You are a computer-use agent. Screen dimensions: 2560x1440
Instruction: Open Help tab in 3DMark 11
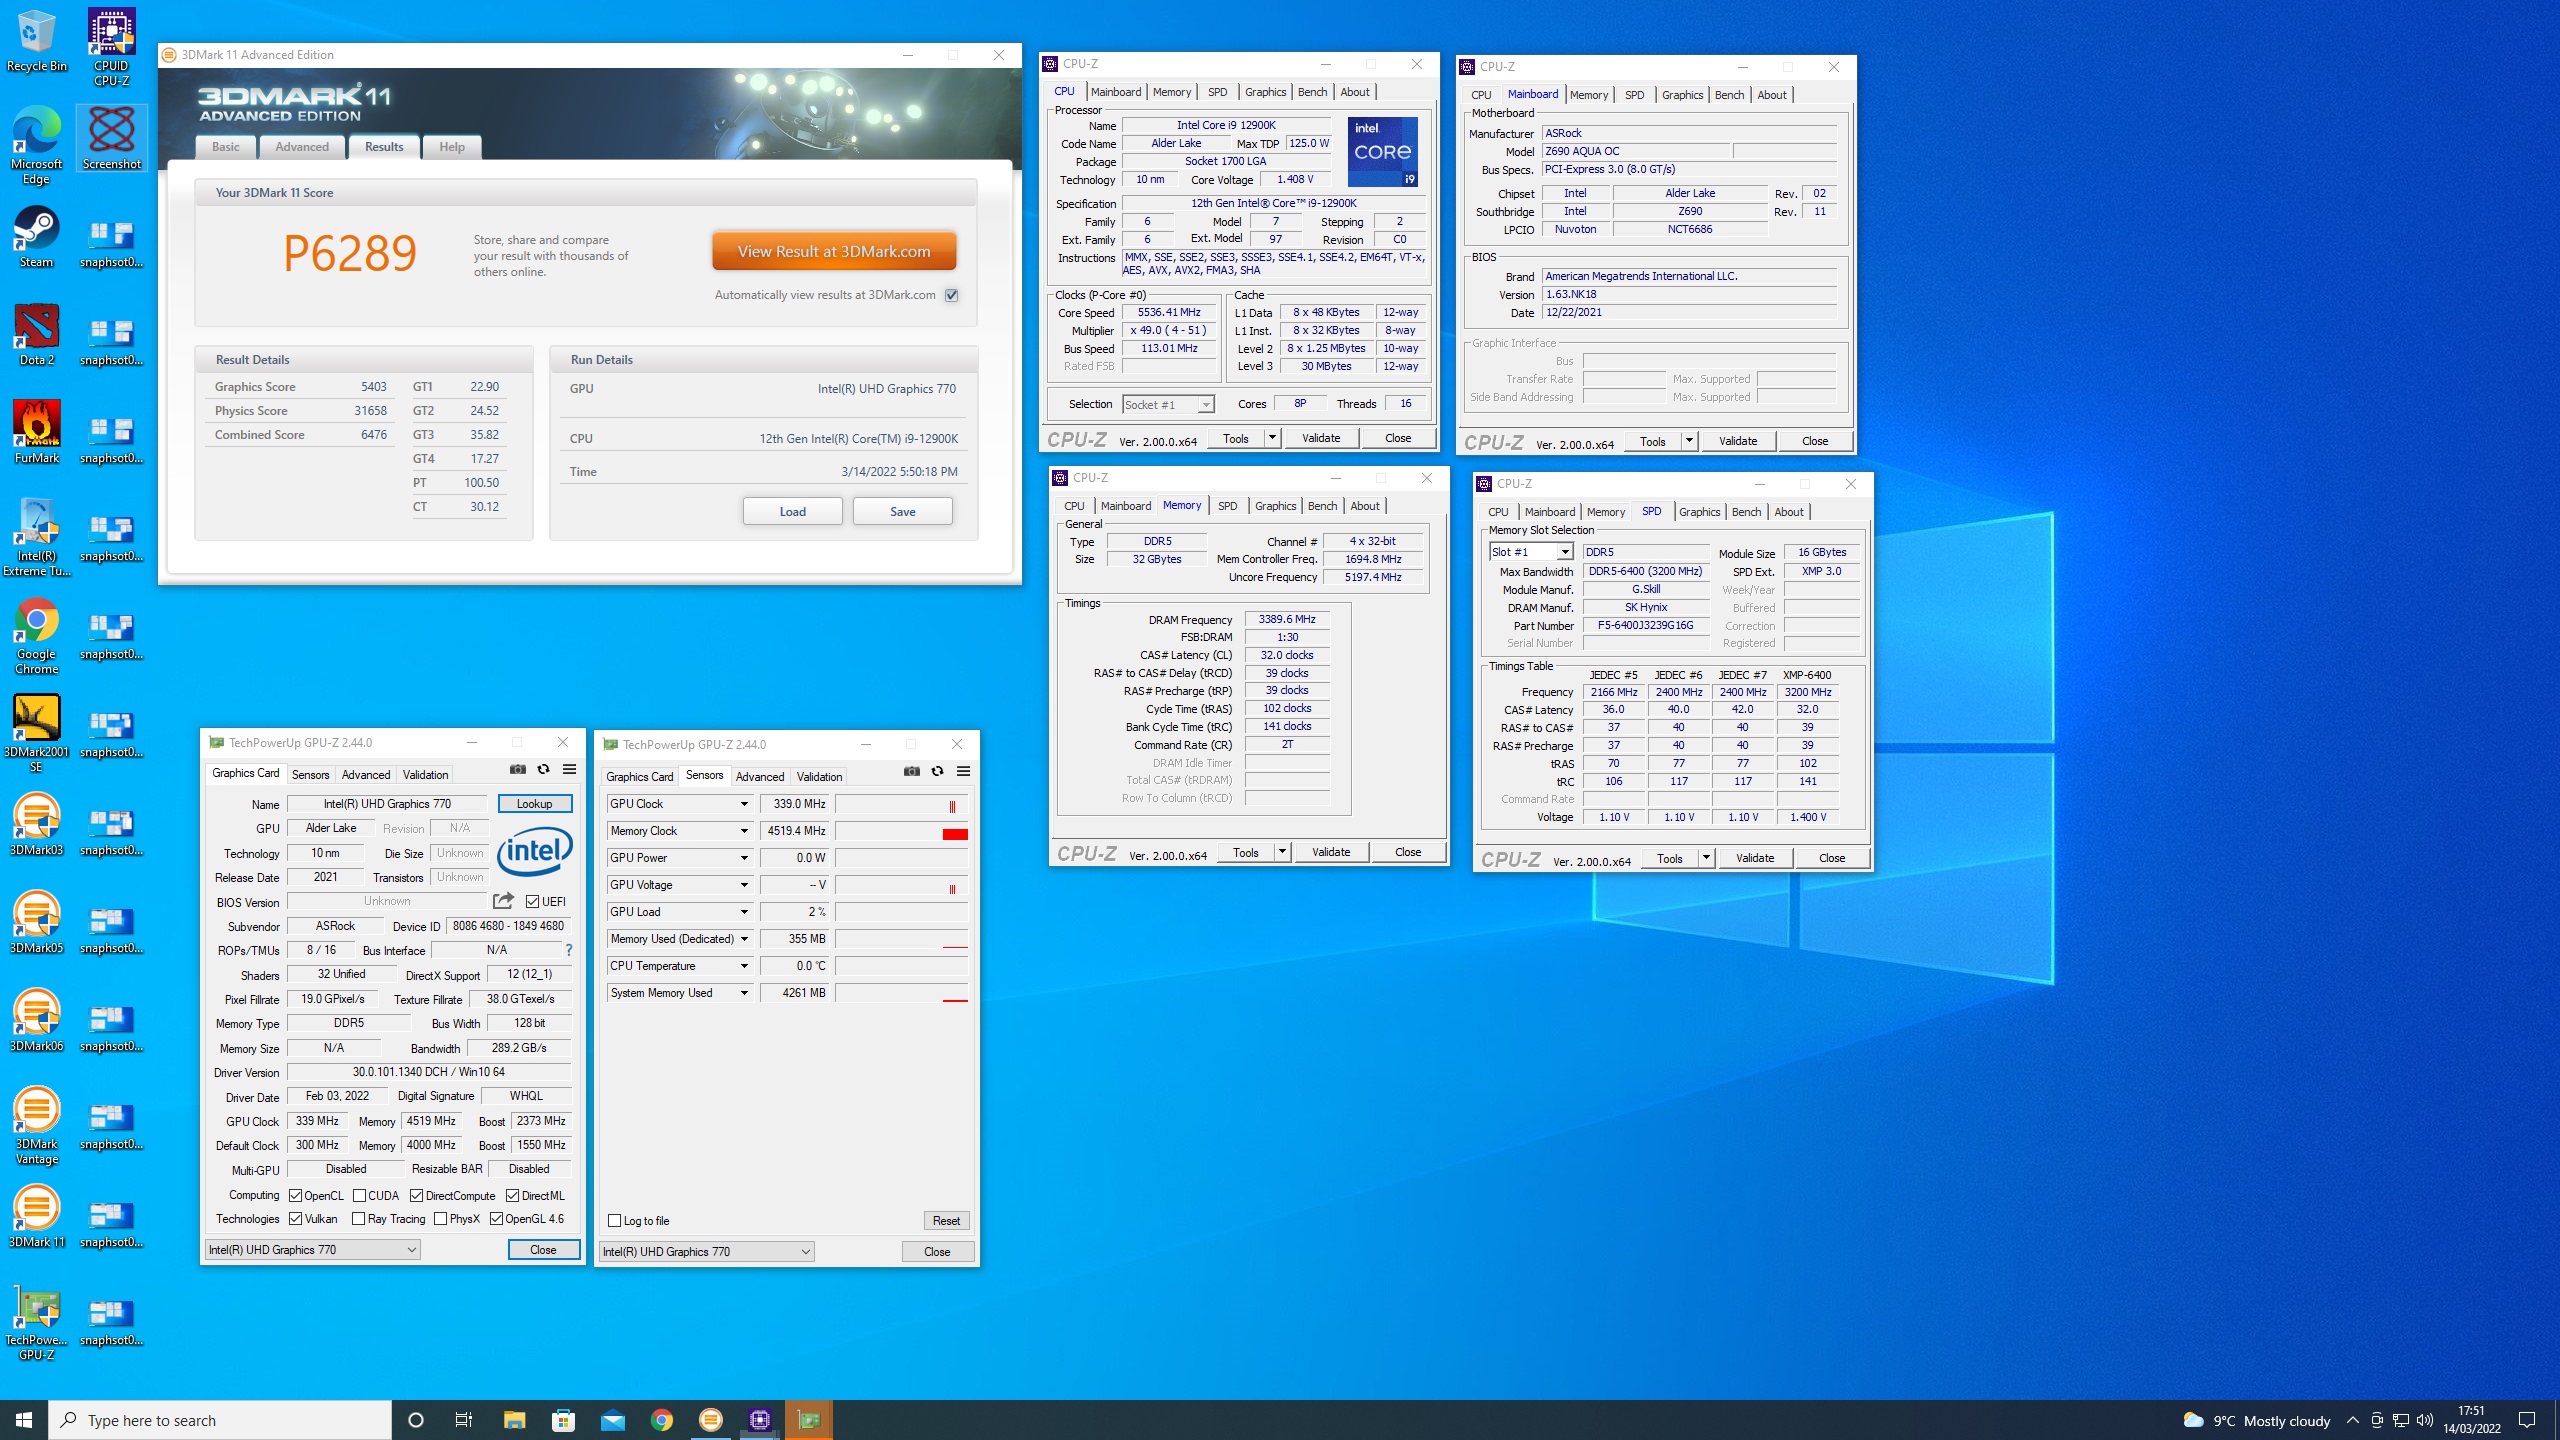(452, 147)
